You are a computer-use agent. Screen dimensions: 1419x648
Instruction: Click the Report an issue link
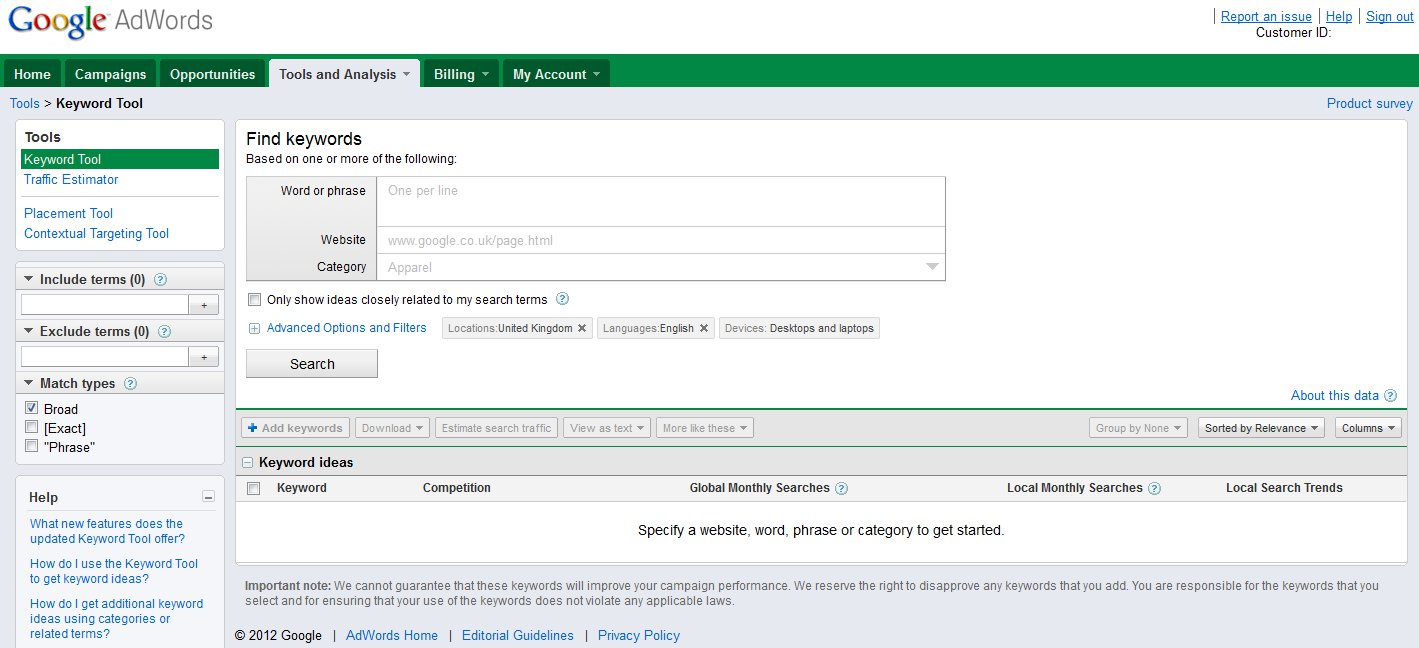point(1266,17)
